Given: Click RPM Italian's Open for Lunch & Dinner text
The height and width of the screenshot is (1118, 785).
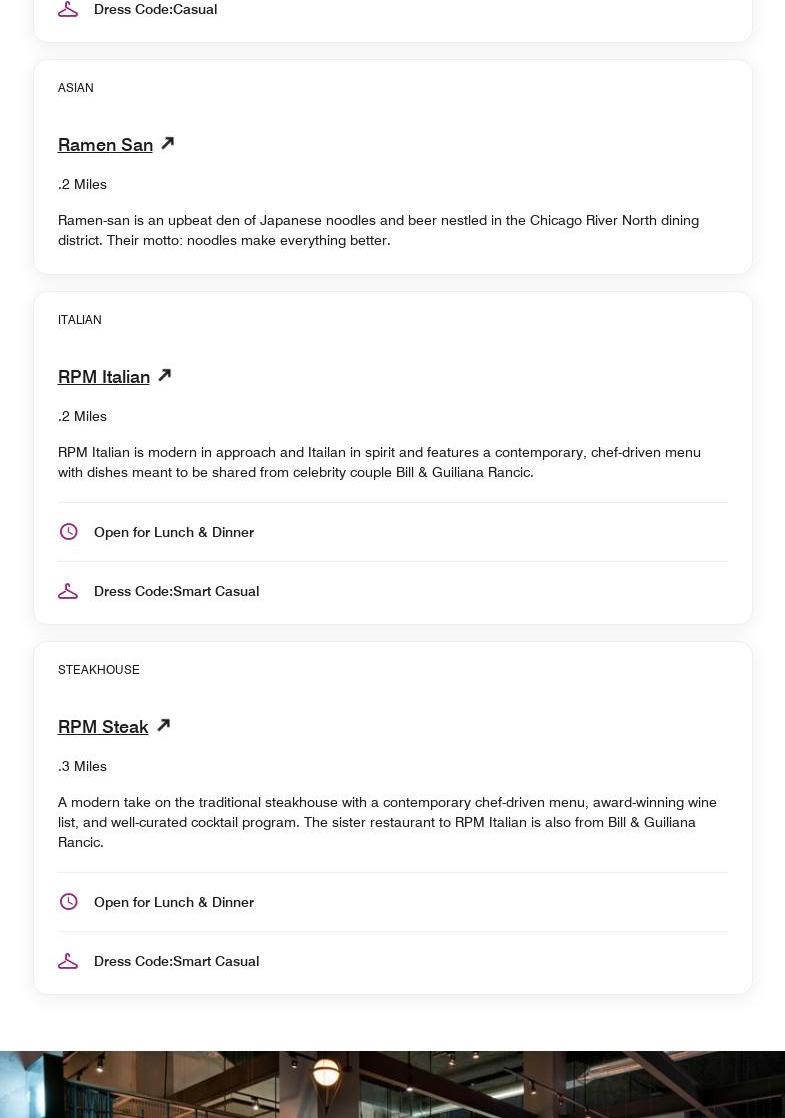Looking at the screenshot, I should click(x=174, y=532).
